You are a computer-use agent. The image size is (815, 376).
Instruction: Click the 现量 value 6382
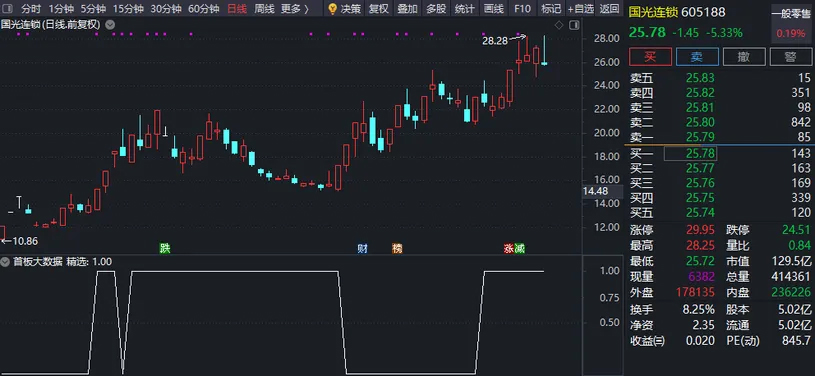(702, 277)
